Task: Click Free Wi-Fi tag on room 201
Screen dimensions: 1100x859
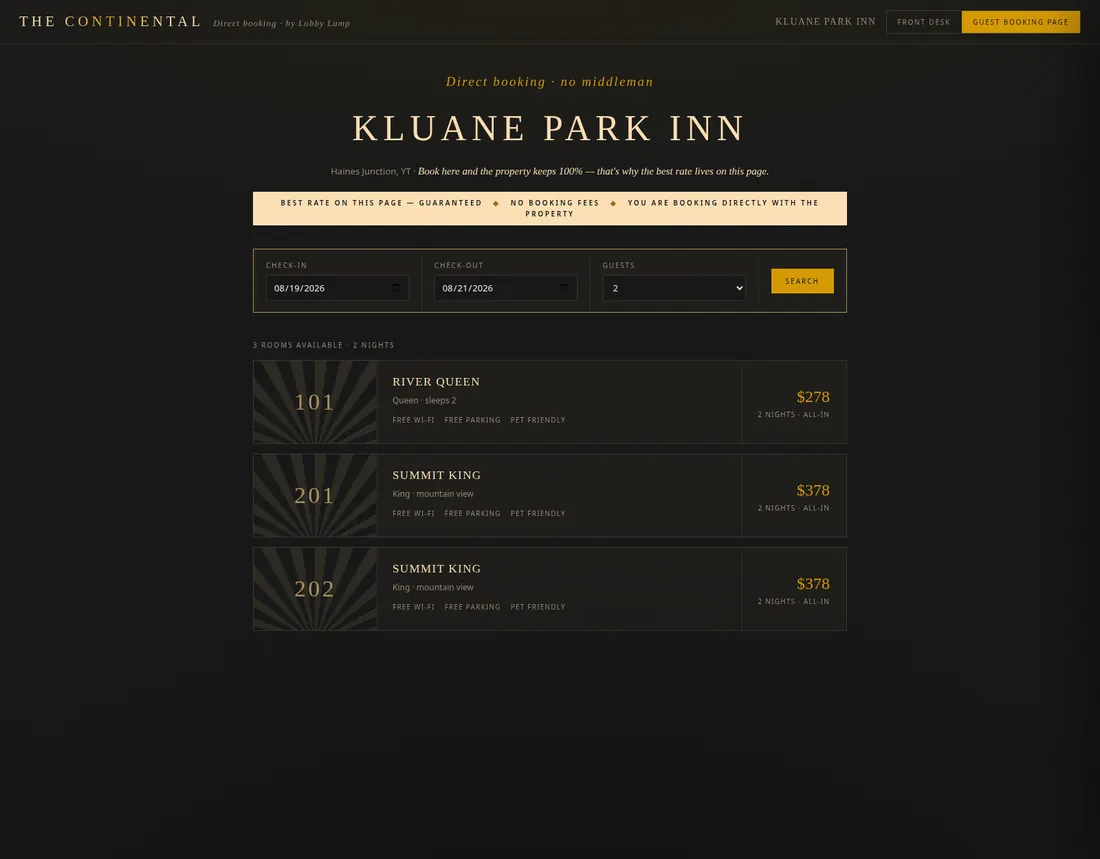Action: point(413,513)
